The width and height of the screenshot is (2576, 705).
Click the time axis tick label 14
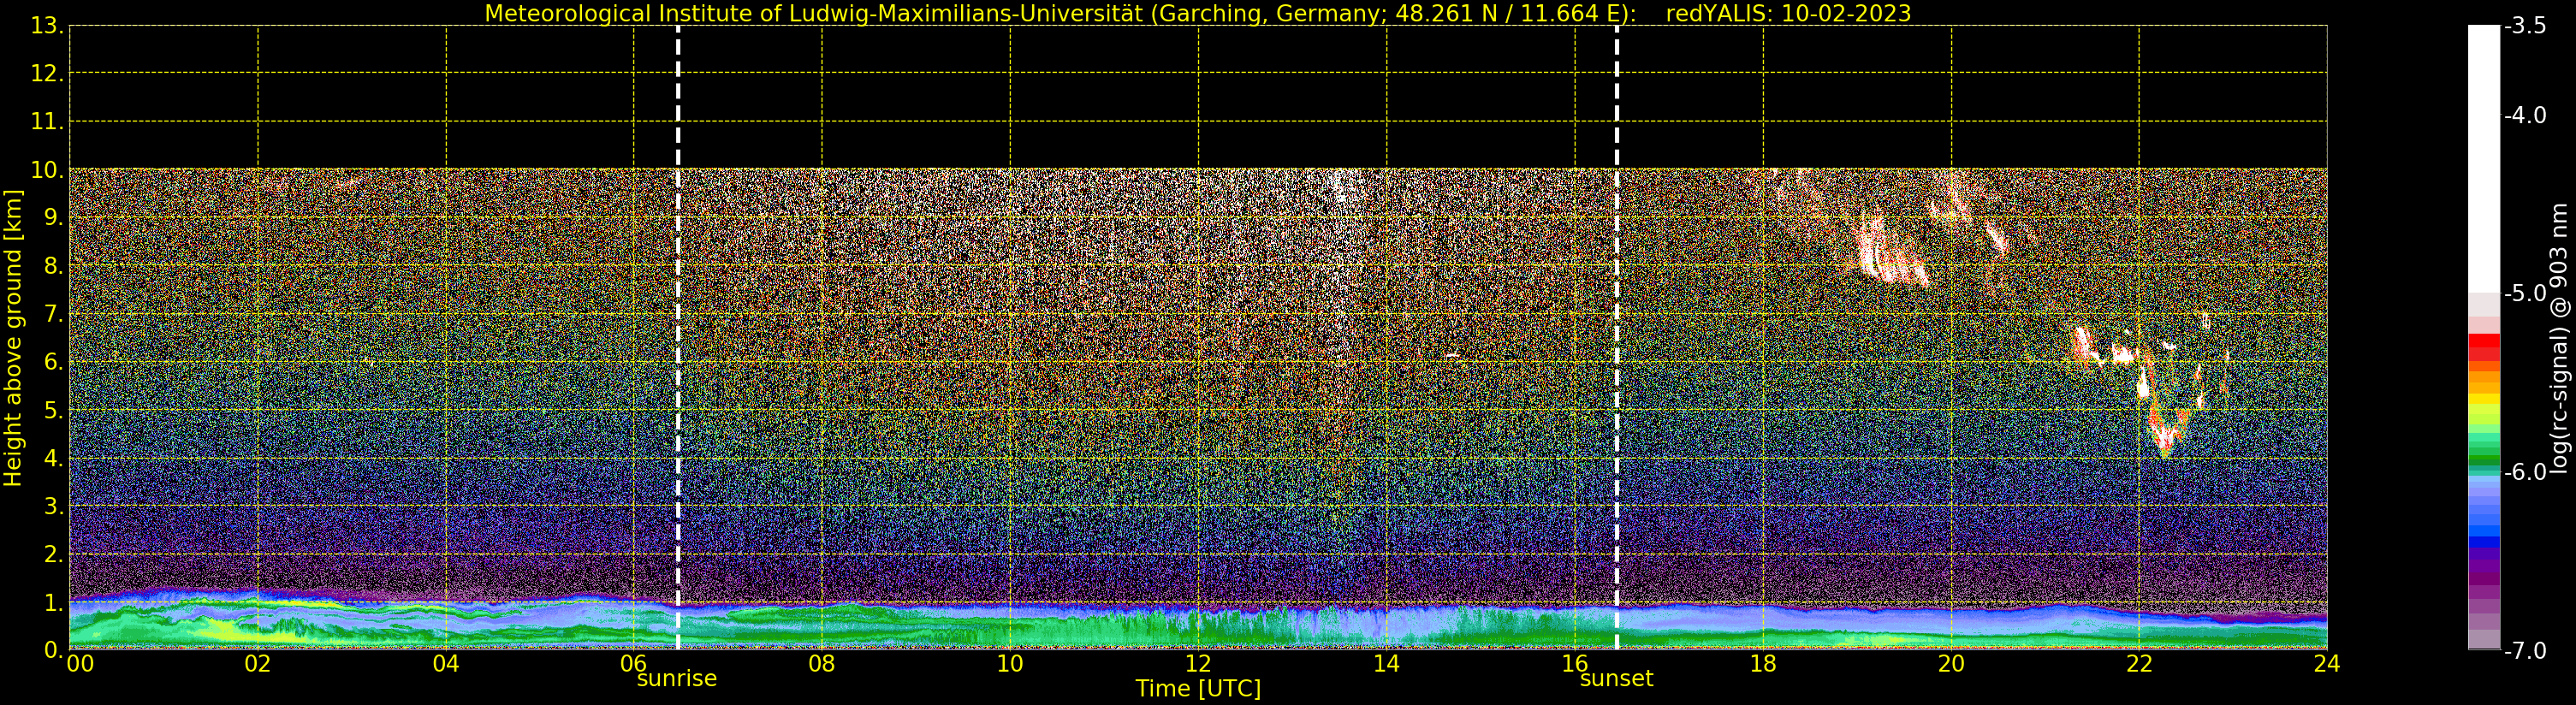[1386, 664]
